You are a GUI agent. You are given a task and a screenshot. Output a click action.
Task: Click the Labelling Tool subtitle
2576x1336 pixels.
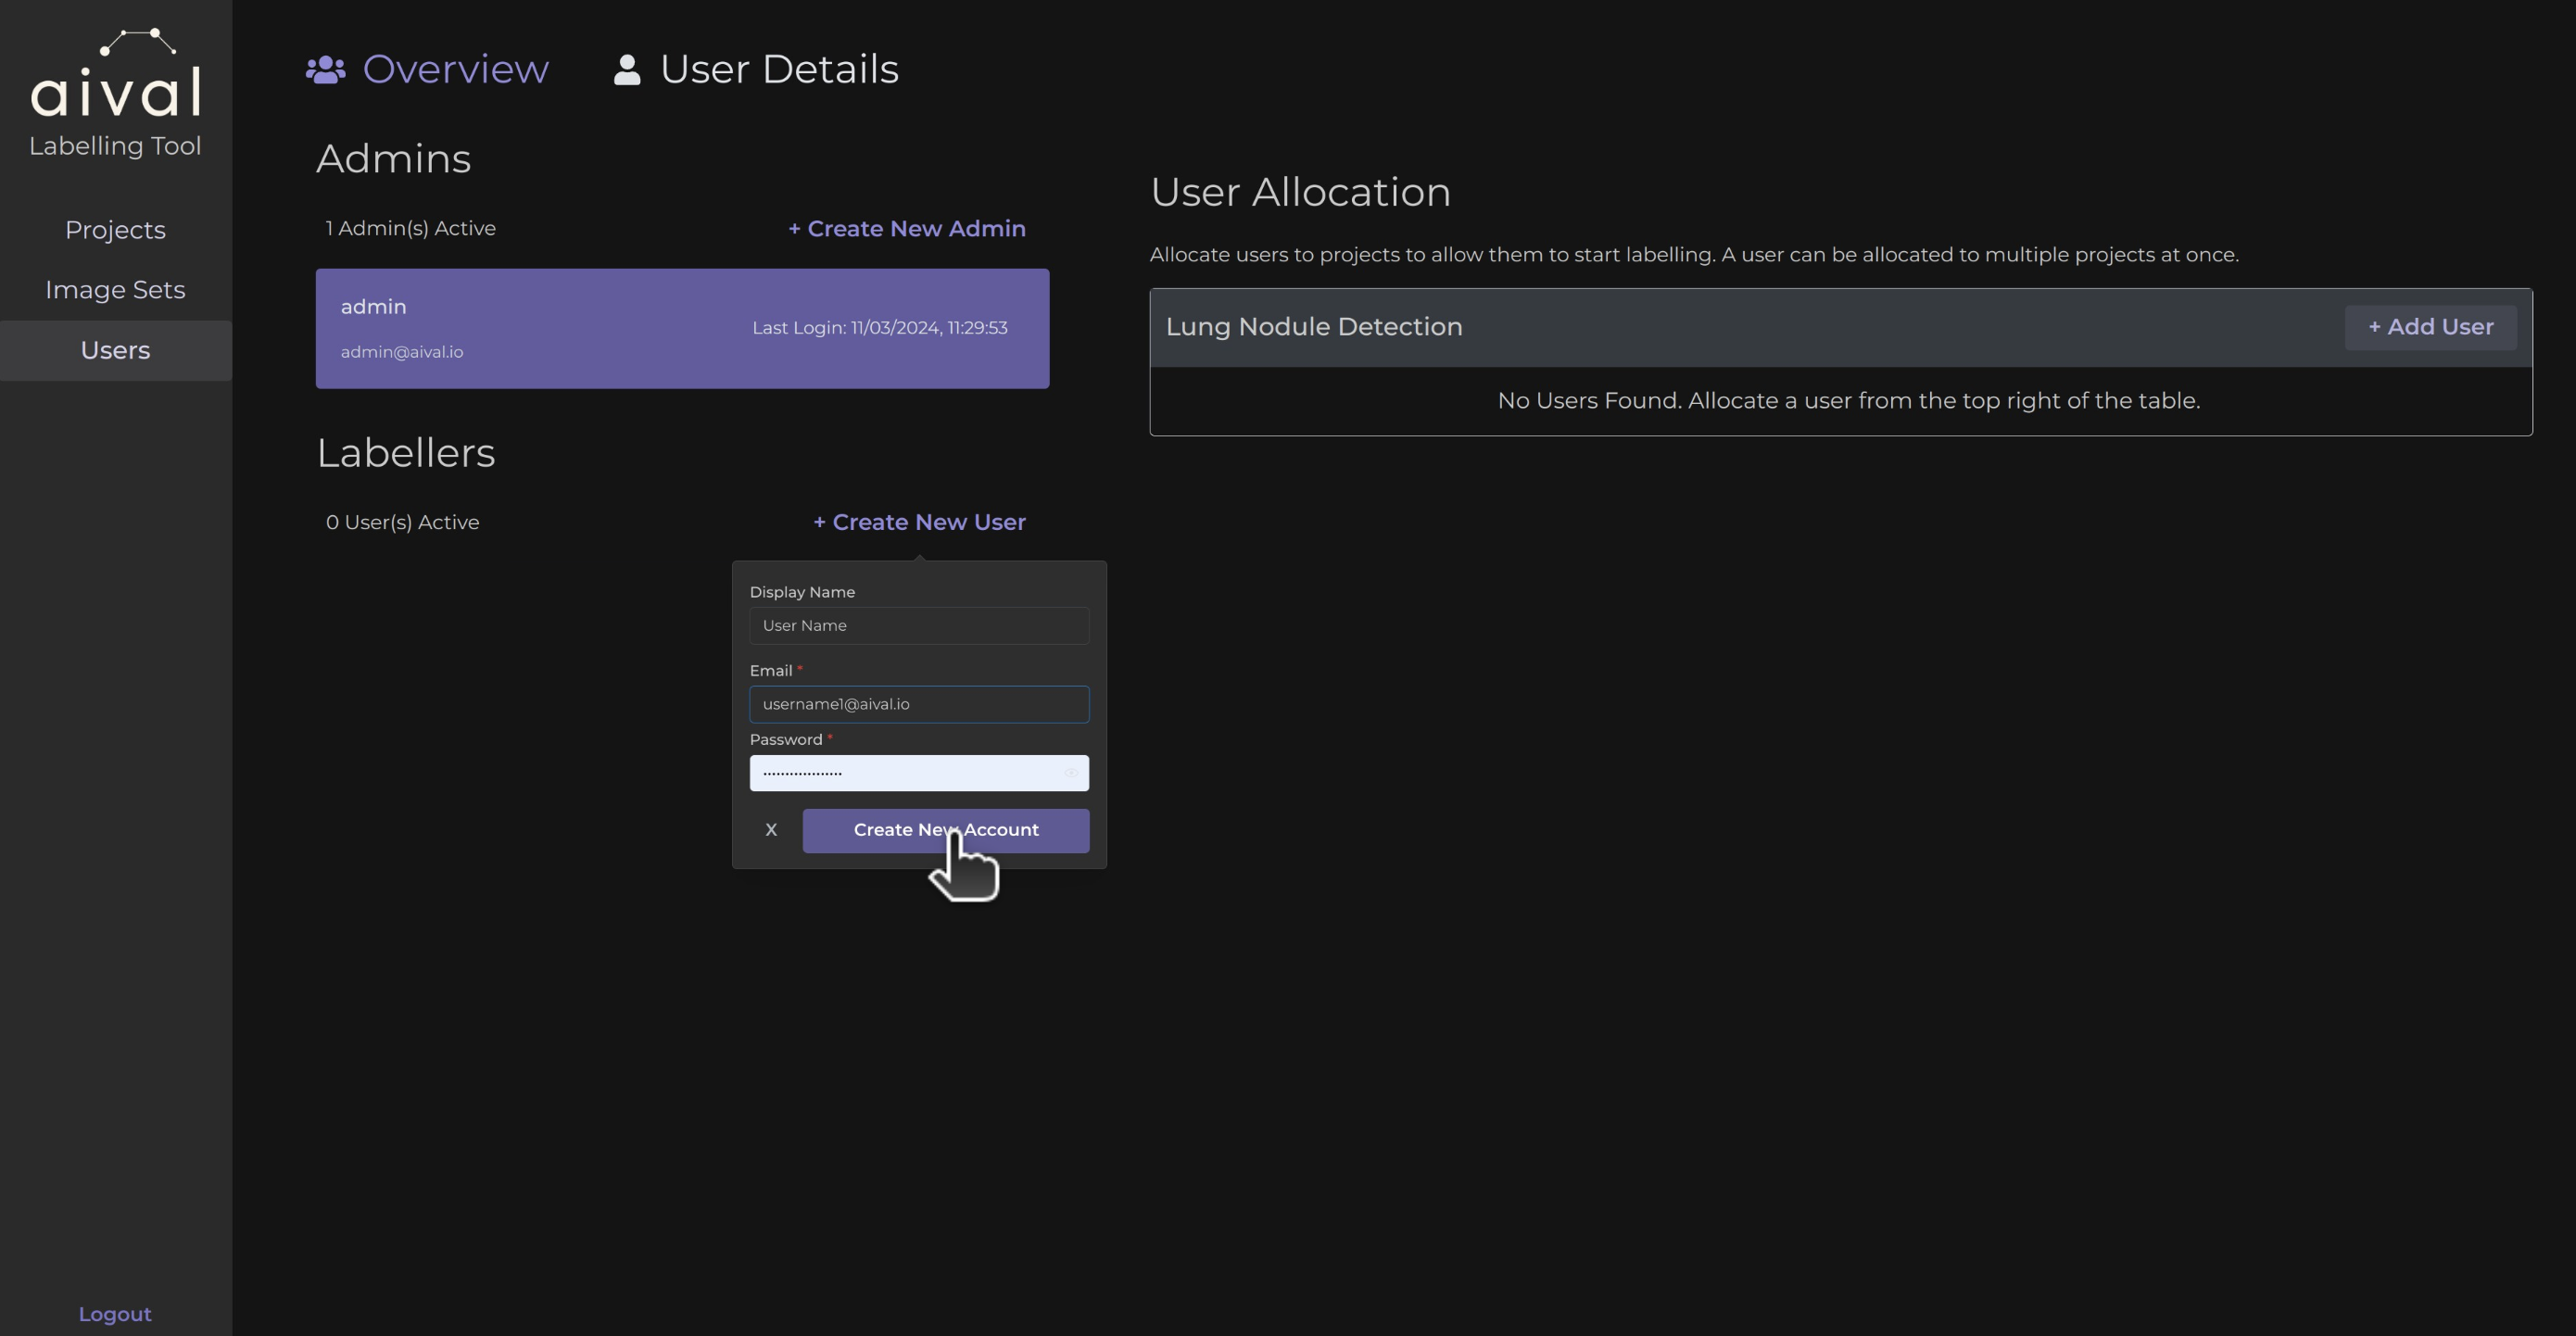click(x=115, y=146)
